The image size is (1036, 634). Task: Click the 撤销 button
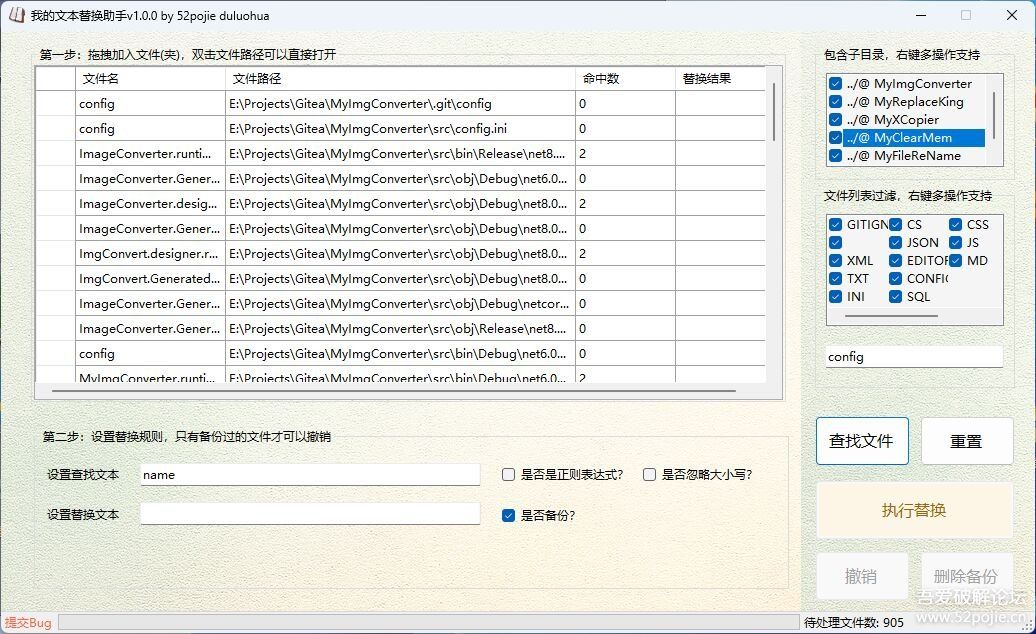862,576
